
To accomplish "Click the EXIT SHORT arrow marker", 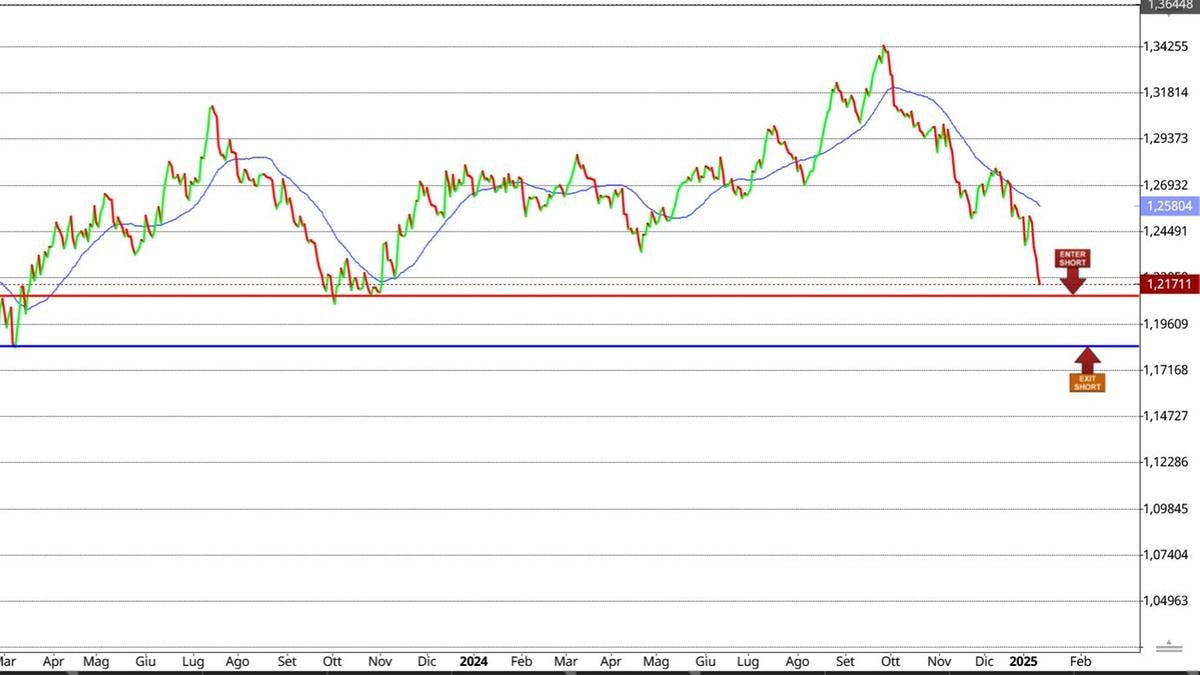I will pyautogui.click(x=1088, y=369).
